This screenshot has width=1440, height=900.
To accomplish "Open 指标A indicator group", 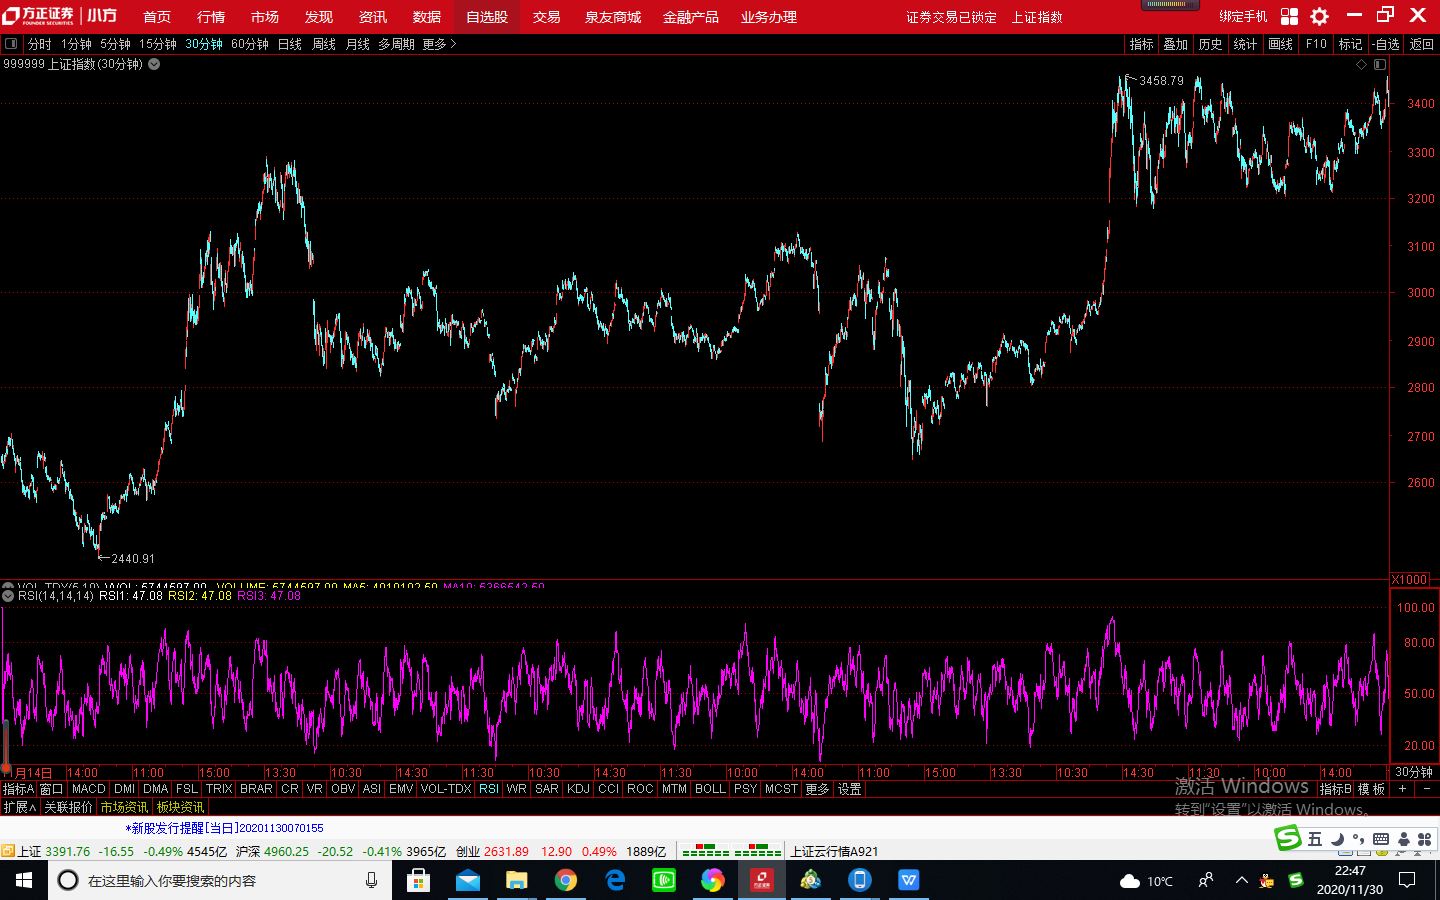I will (18, 789).
